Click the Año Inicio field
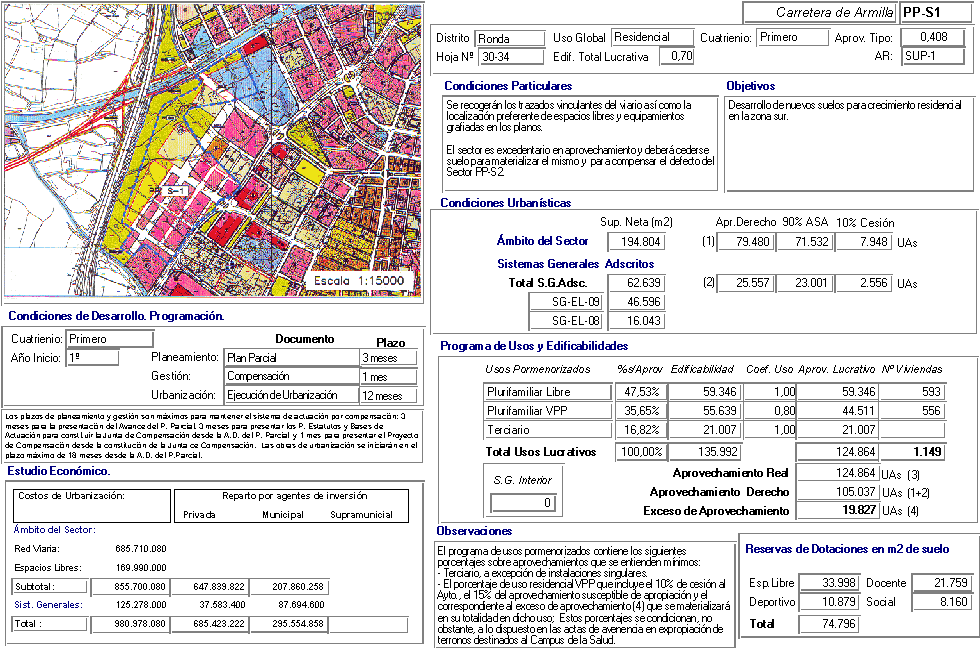Screen dimensions: 980x648 (x=93, y=357)
